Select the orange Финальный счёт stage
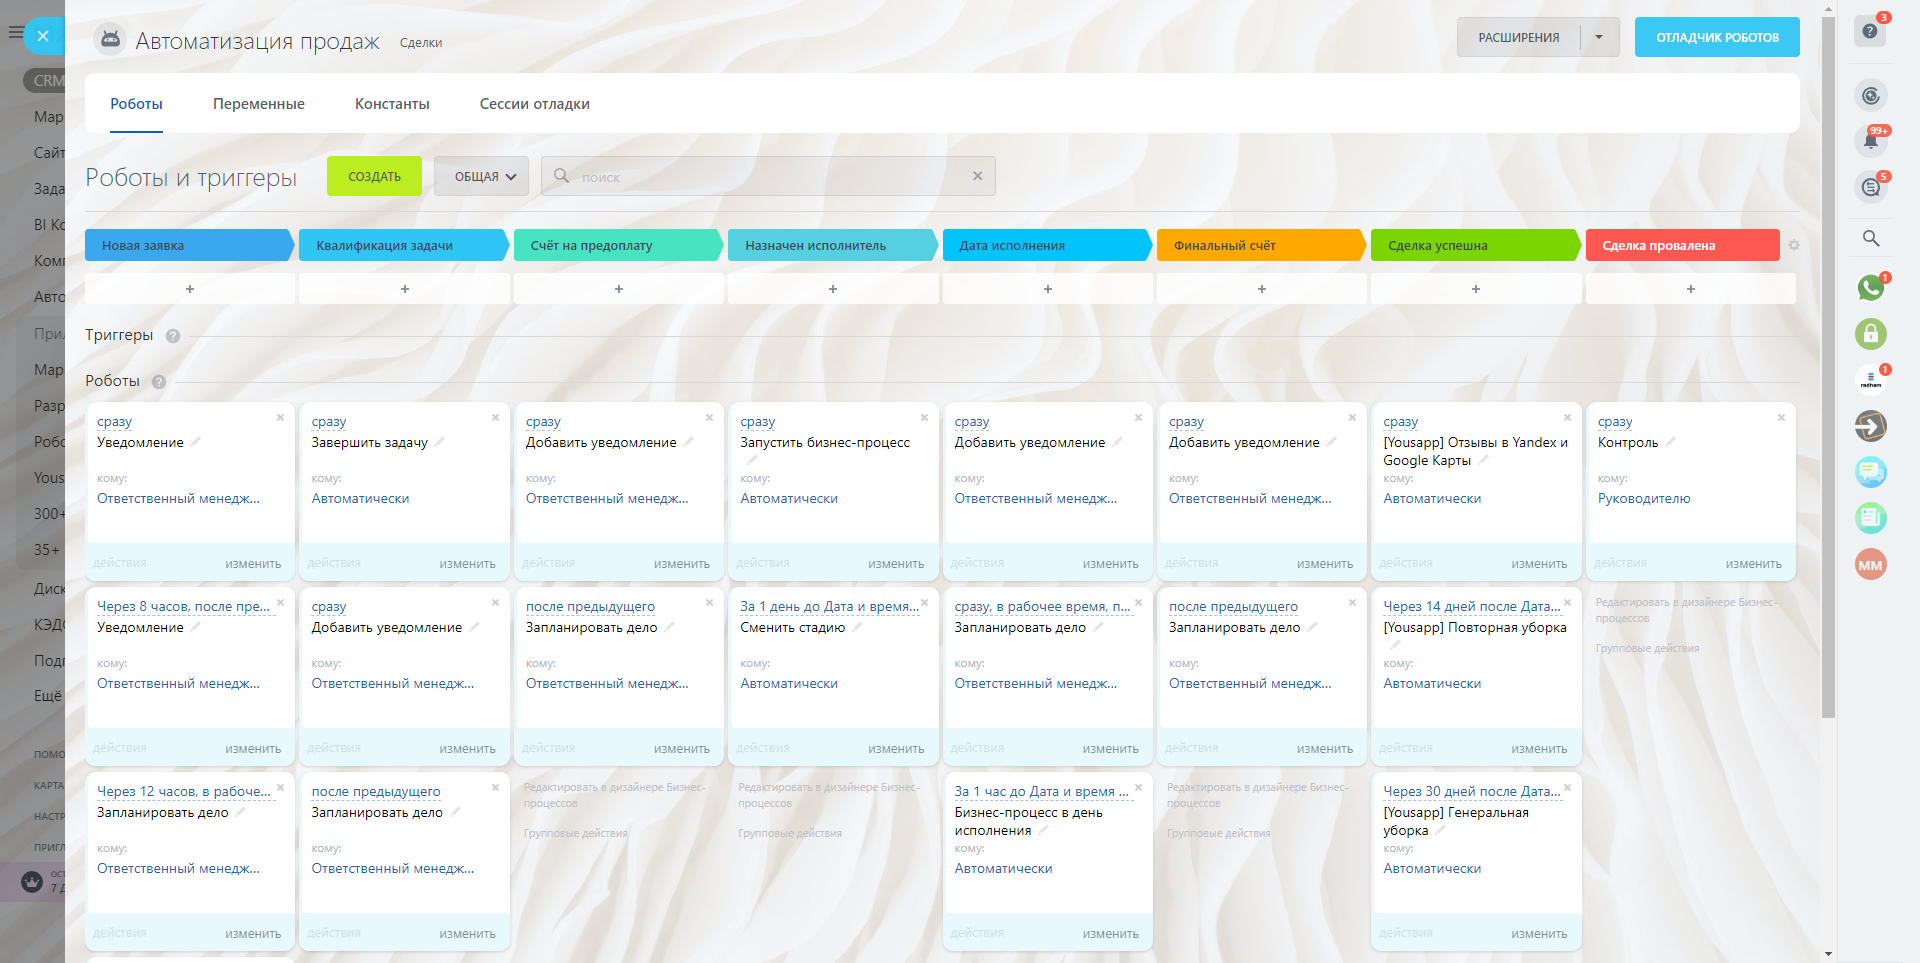The height and width of the screenshot is (963, 1920). (x=1260, y=245)
